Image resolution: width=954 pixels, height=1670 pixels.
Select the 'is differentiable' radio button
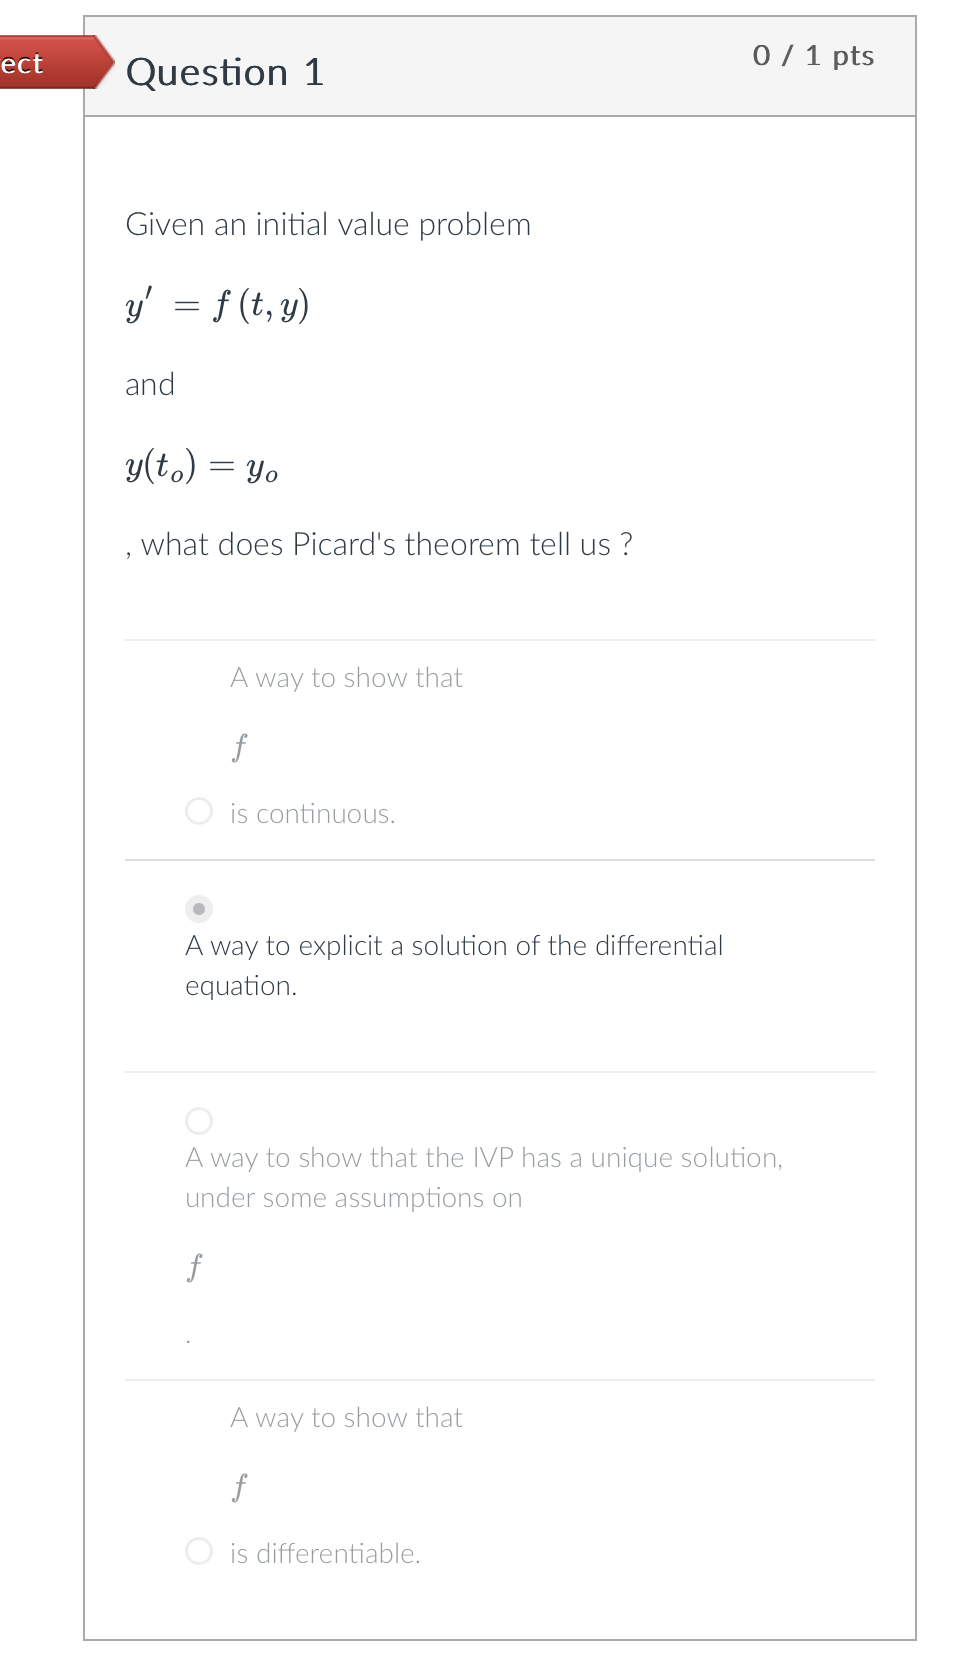coord(199,1551)
